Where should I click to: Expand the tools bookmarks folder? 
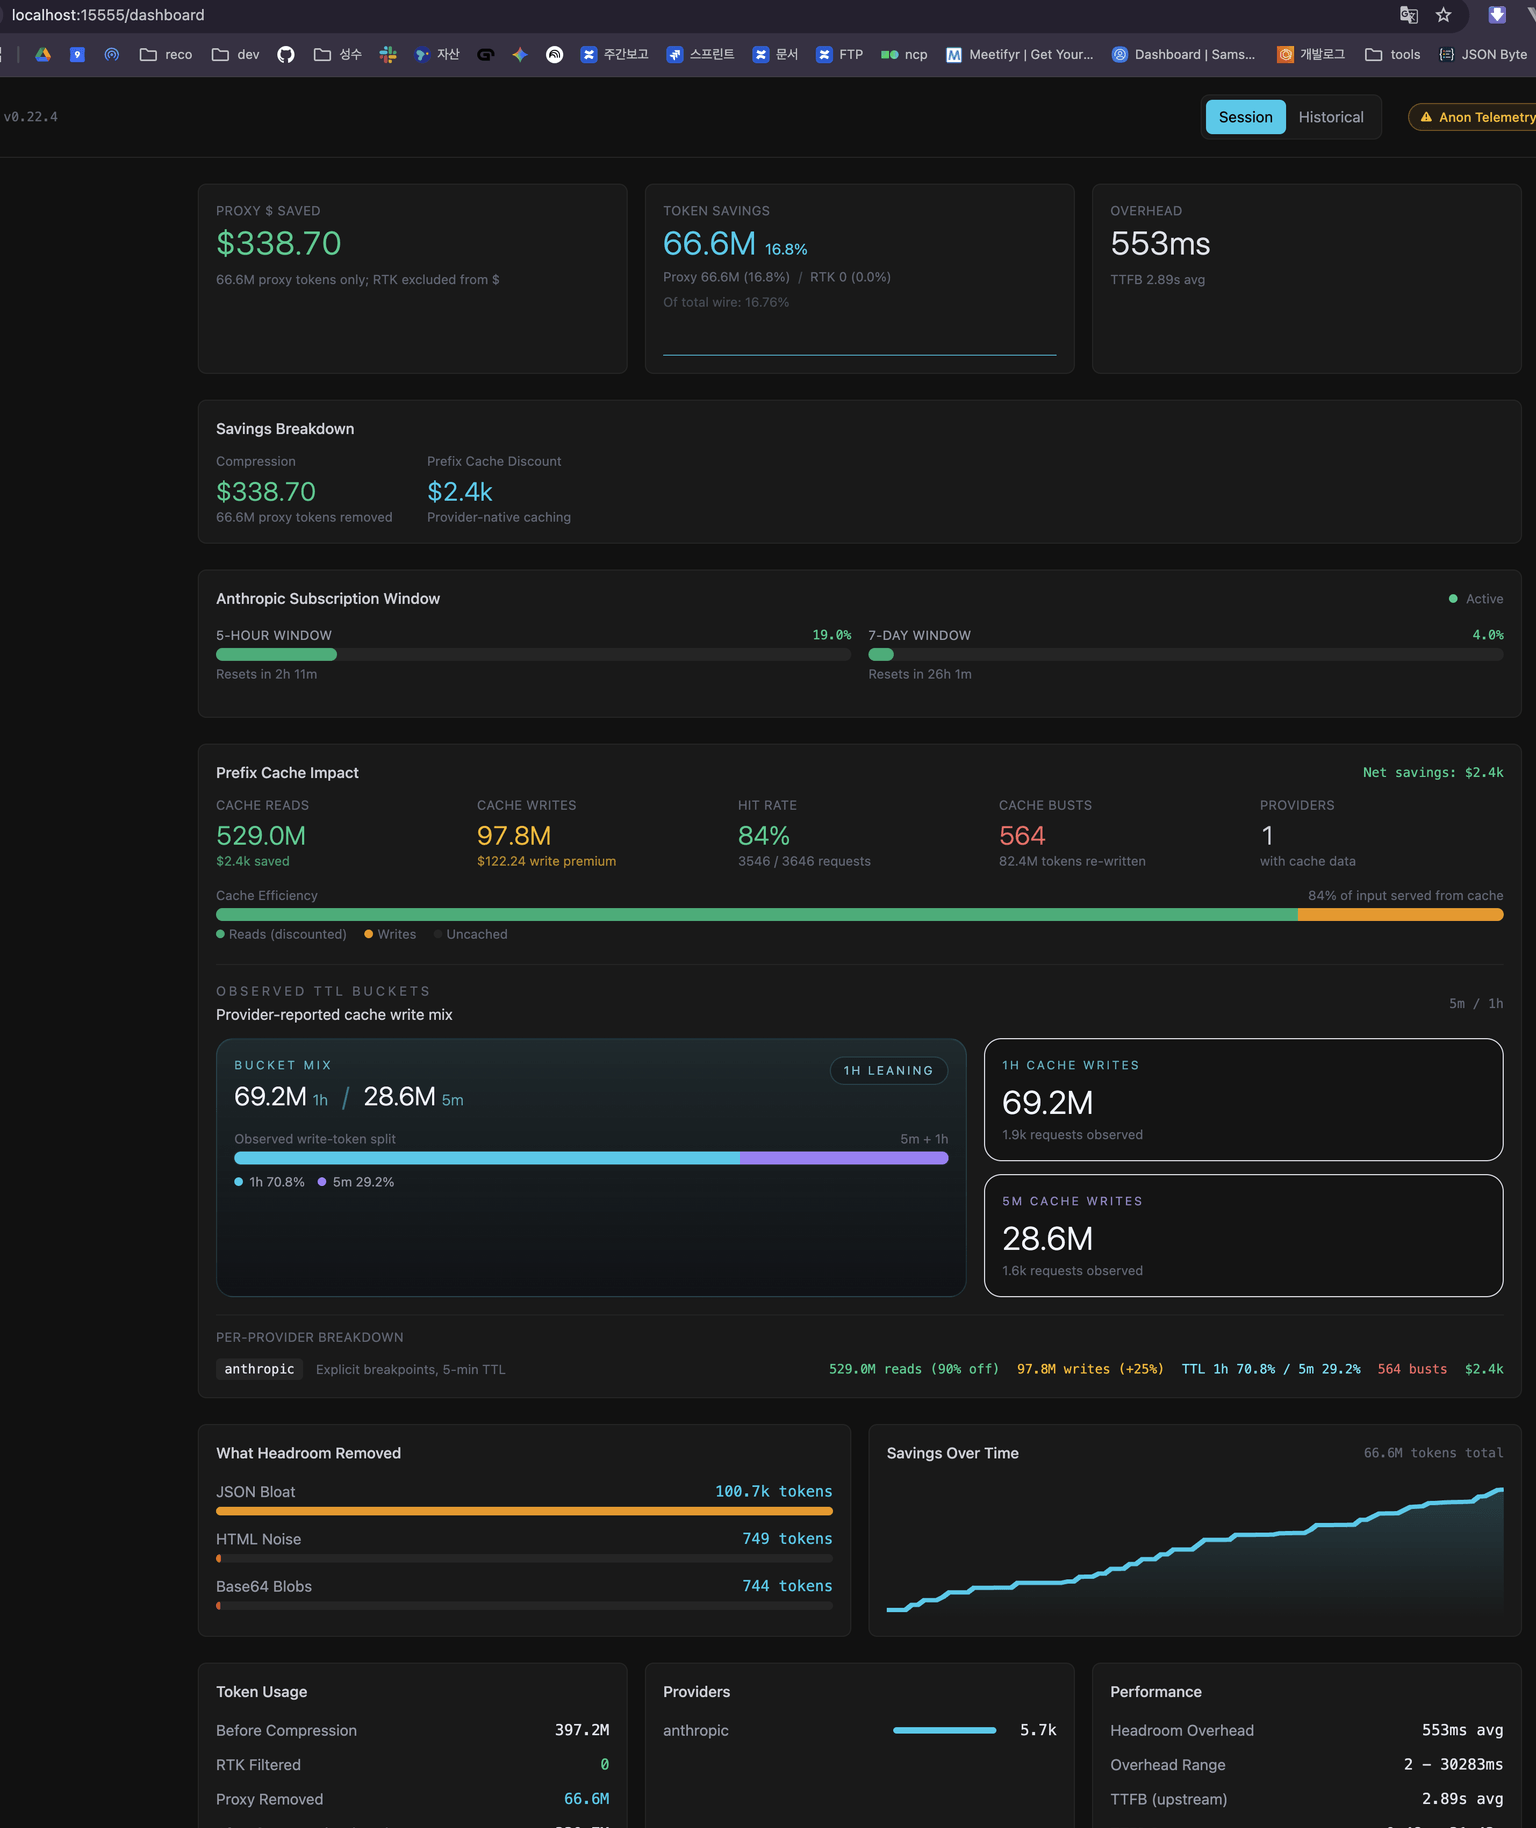coord(1393,55)
